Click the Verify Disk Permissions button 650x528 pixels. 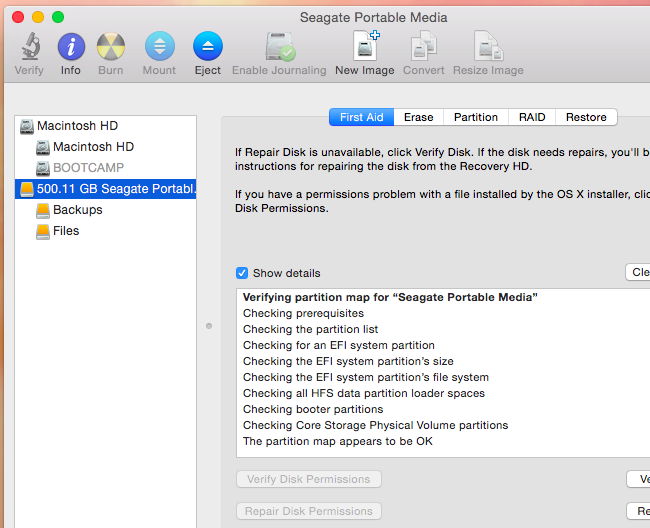coord(309,479)
